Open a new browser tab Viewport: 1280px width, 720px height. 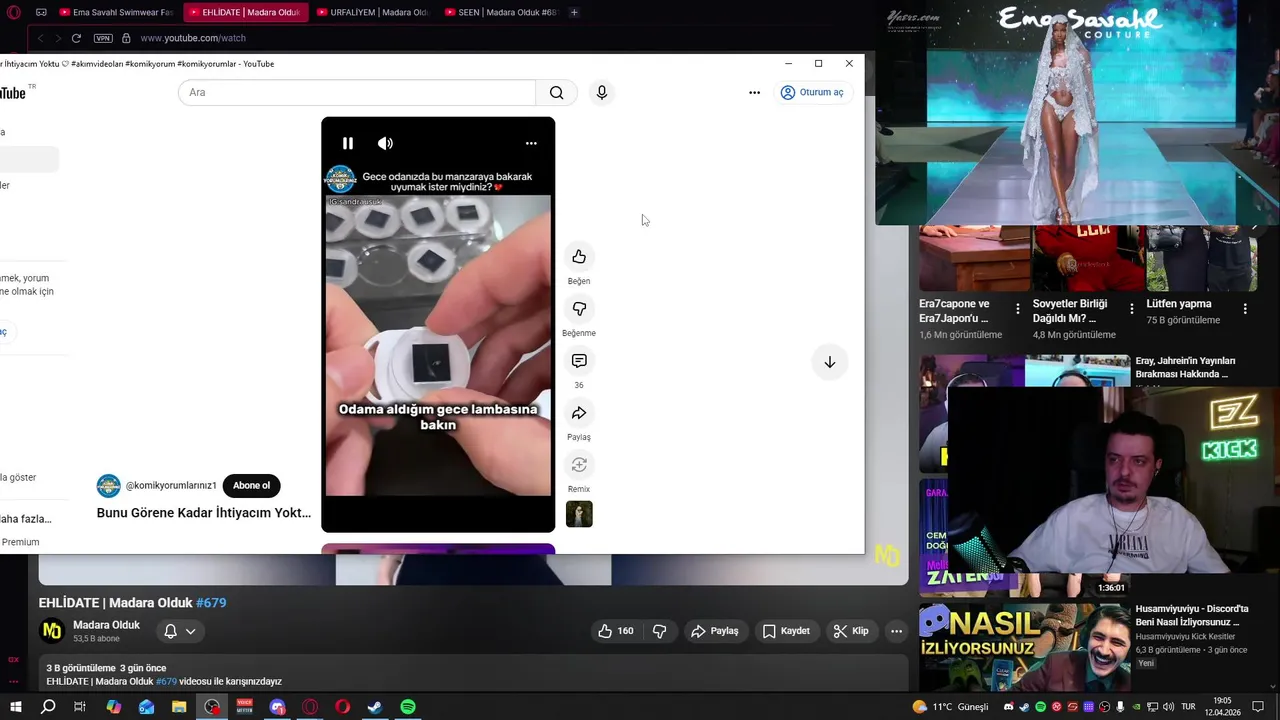pos(574,12)
